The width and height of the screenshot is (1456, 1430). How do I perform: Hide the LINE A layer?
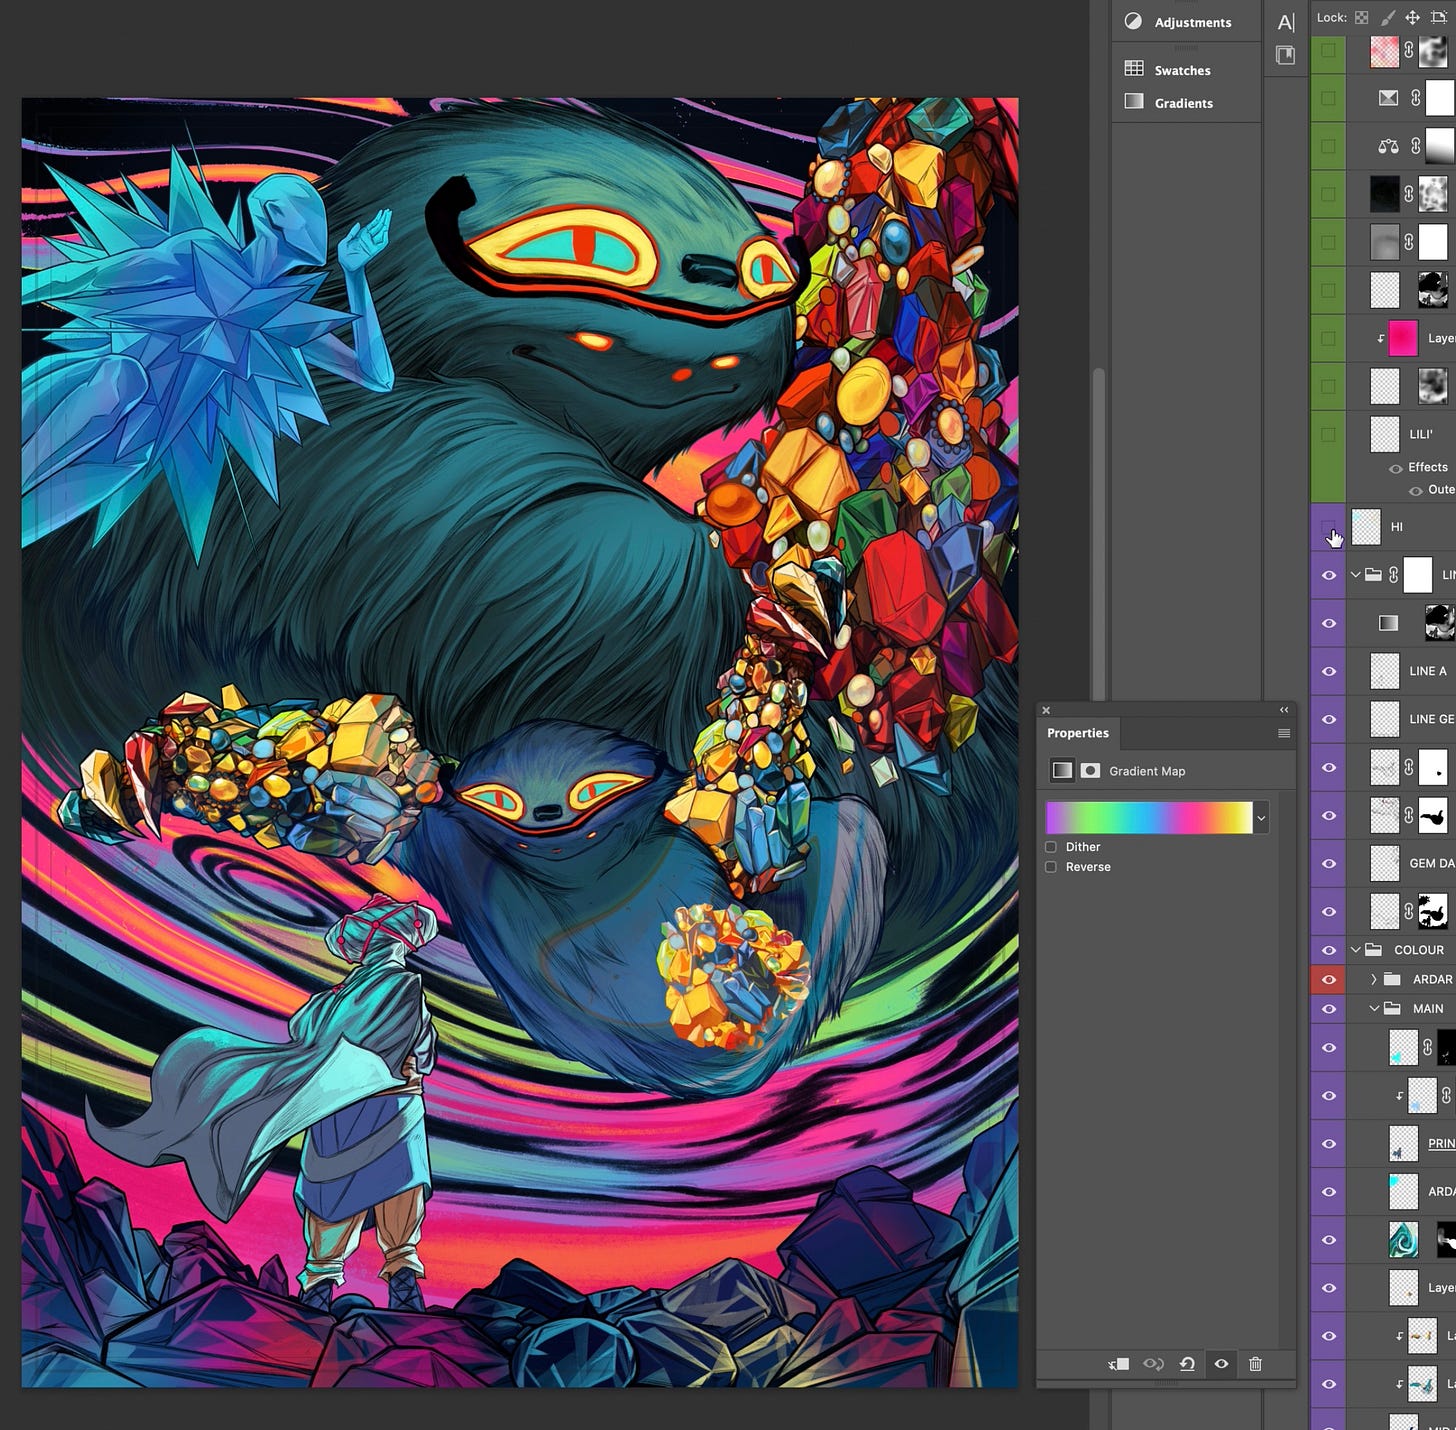click(x=1329, y=671)
